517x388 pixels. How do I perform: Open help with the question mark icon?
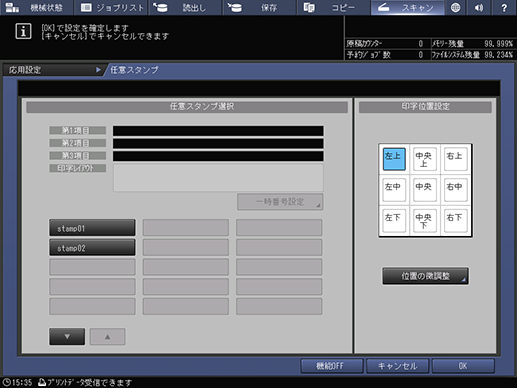click(x=504, y=7)
